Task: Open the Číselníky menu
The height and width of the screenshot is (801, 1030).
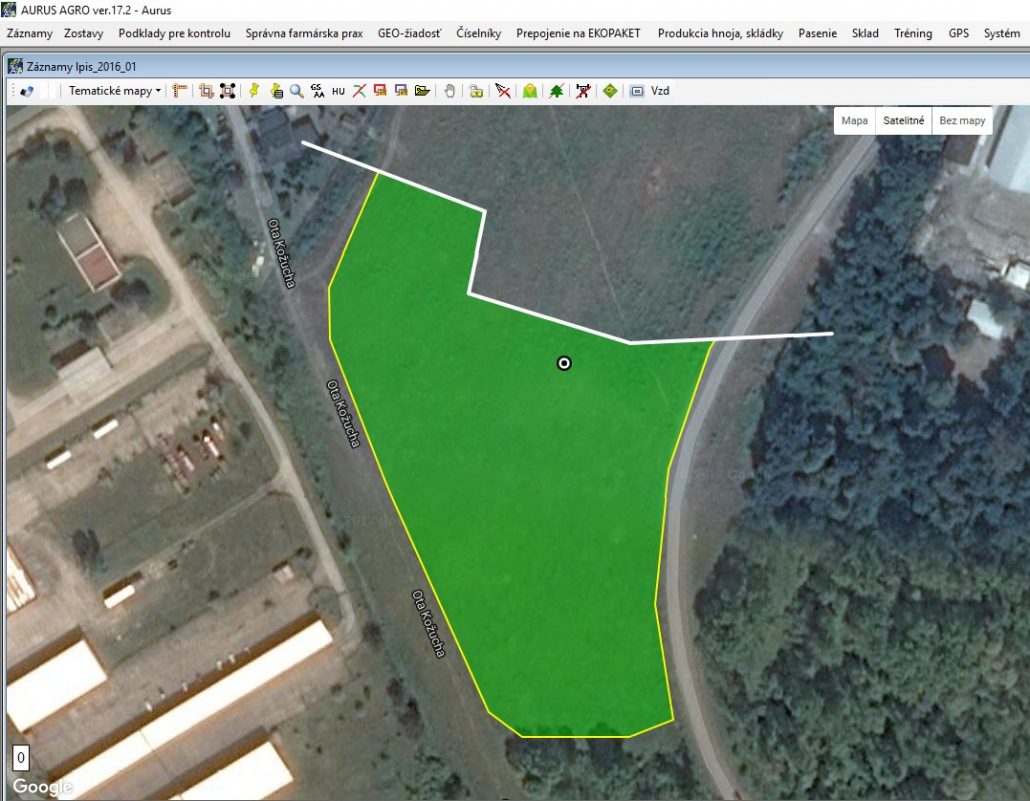Action: [x=478, y=34]
